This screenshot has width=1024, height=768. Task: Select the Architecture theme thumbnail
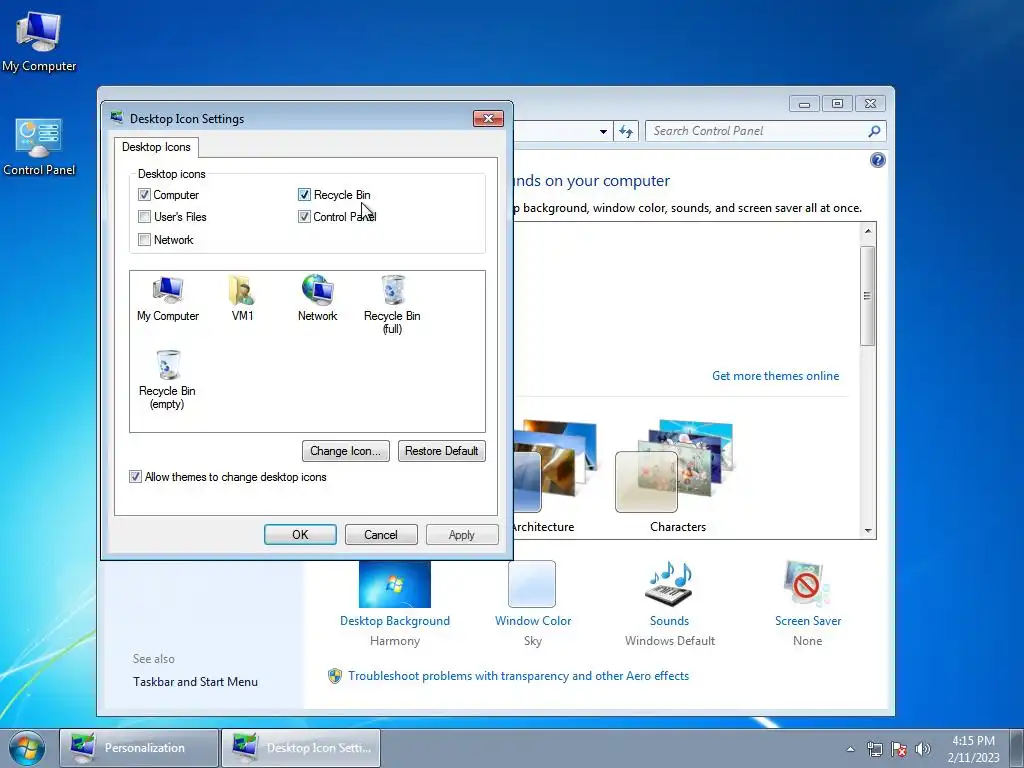point(554,466)
